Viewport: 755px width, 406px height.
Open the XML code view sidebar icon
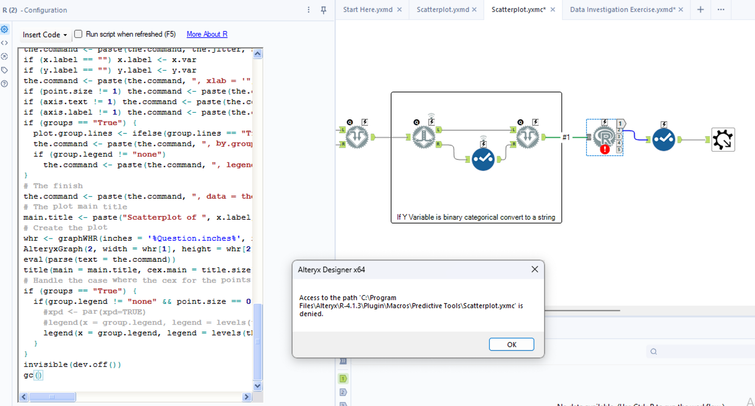[x=5, y=43]
